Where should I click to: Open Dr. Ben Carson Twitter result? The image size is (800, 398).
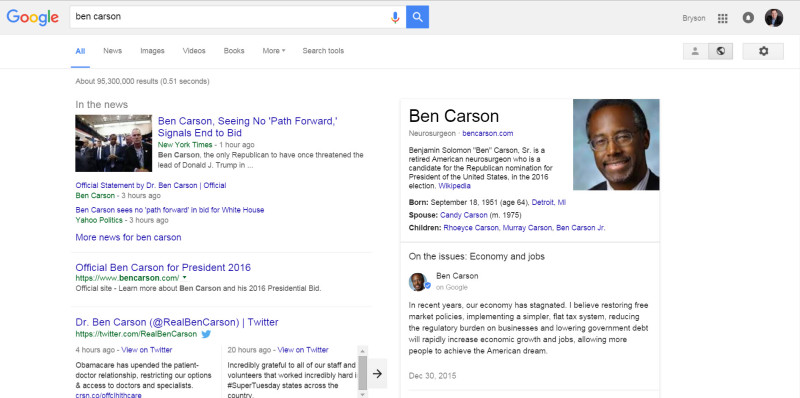(x=177, y=322)
